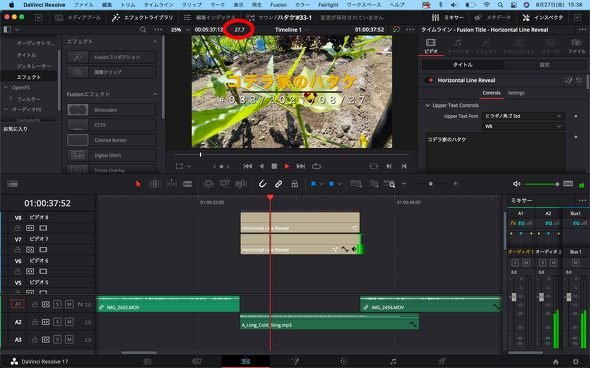
Task: Open the viewer zoom percentage dropdown
Action: point(180,30)
